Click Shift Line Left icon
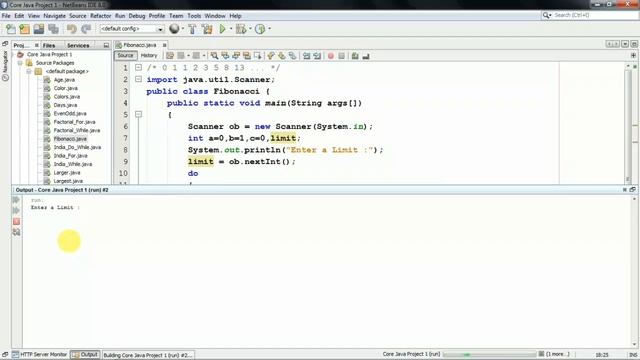Viewport: 640px width, 360px height. [306, 56]
